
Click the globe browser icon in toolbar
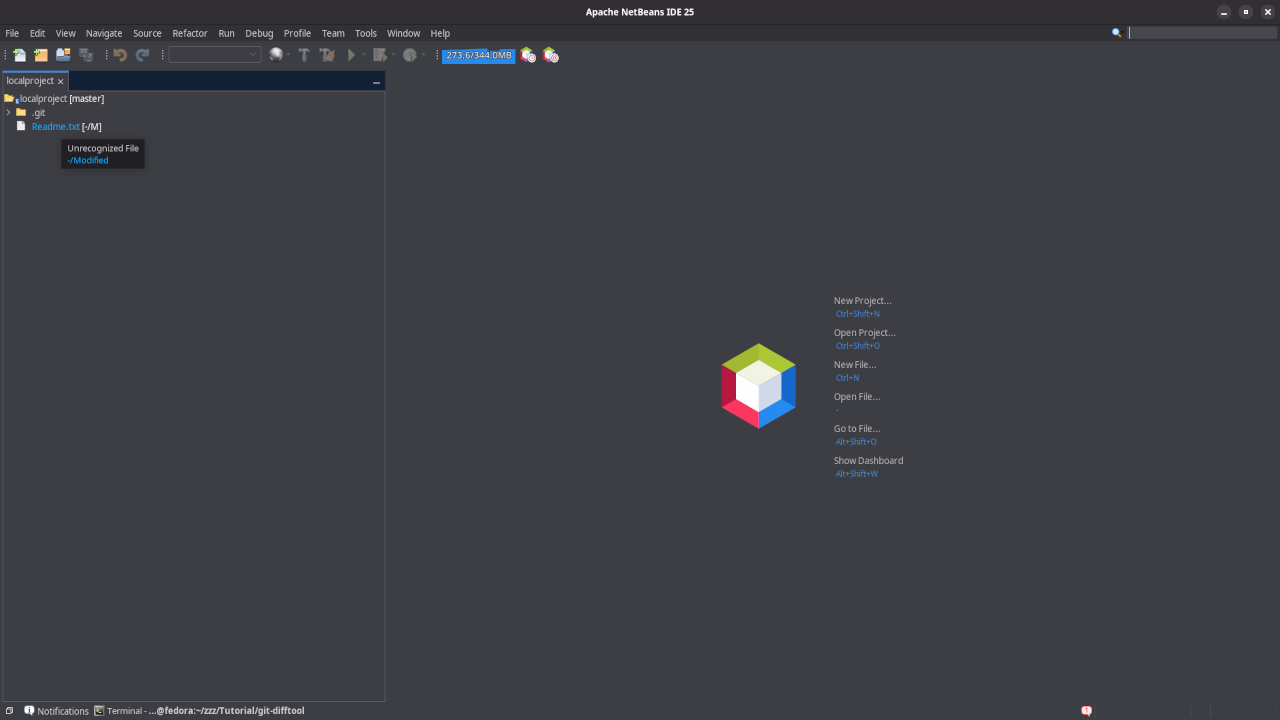click(x=275, y=55)
